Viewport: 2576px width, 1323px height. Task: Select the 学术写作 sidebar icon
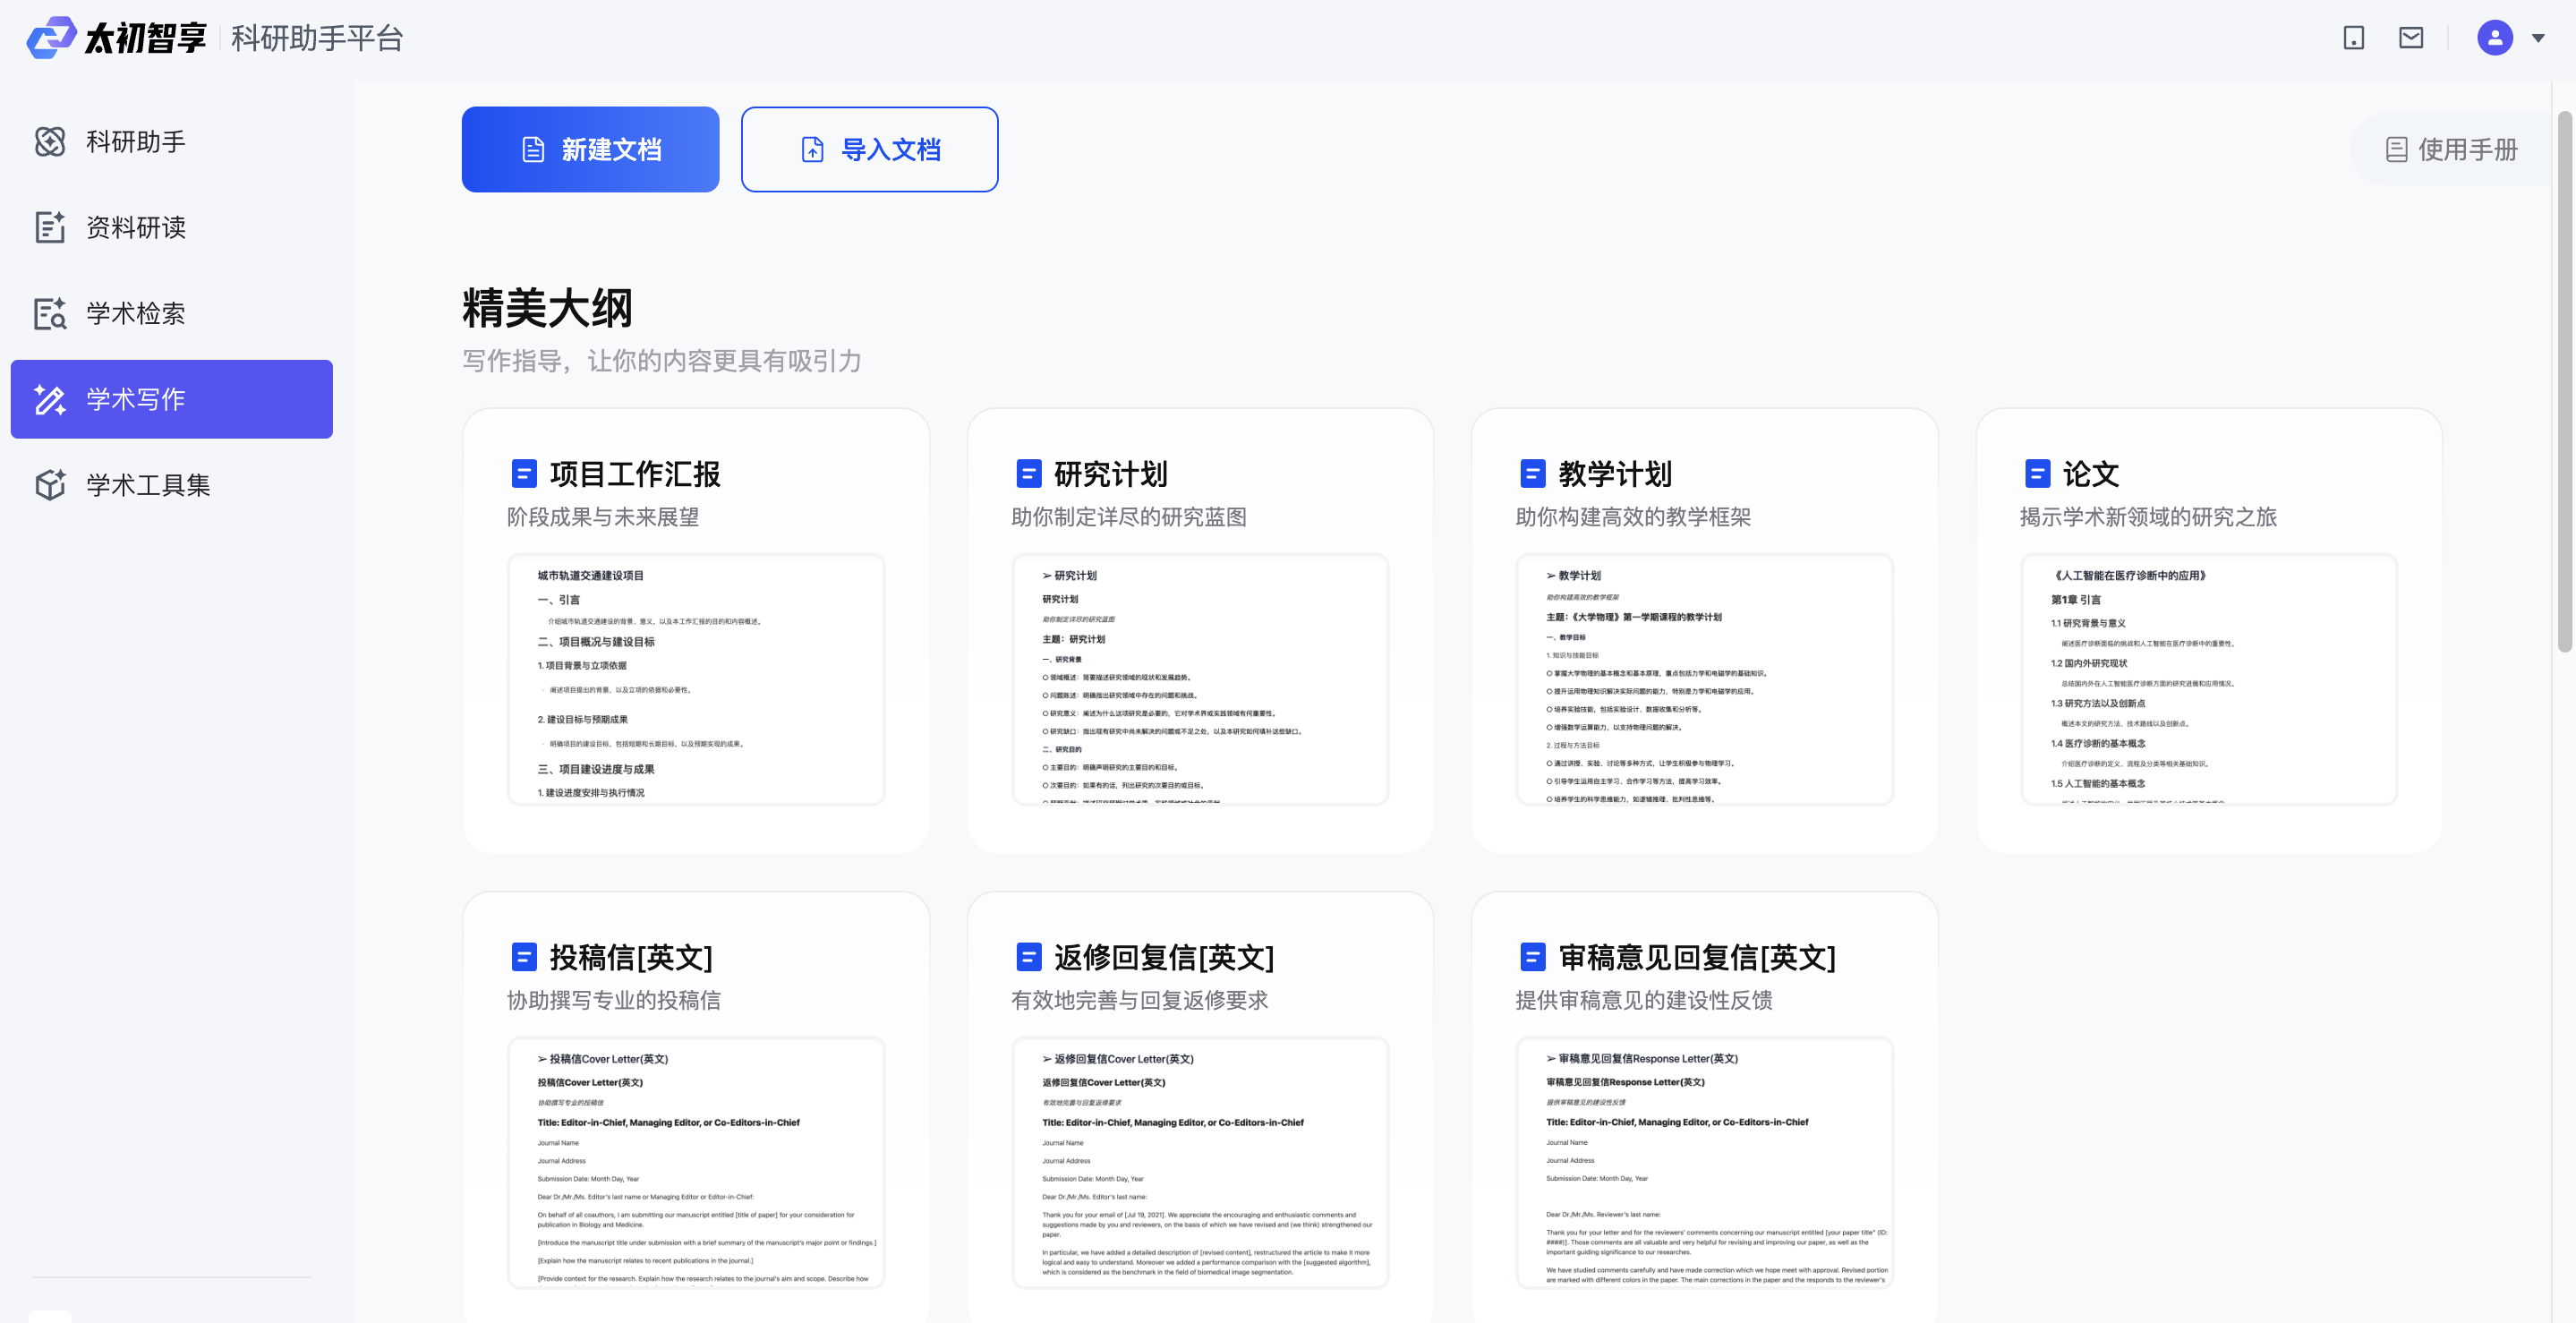[50, 400]
